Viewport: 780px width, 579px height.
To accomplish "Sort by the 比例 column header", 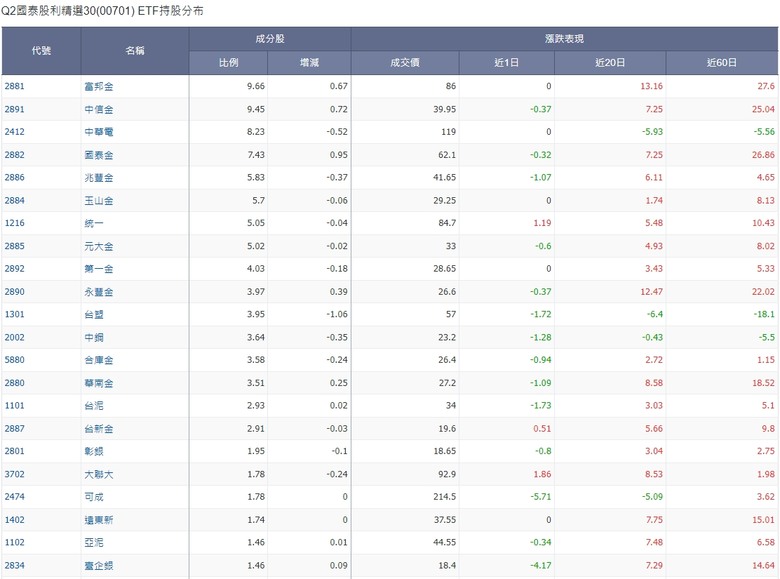I will (228, 63).
